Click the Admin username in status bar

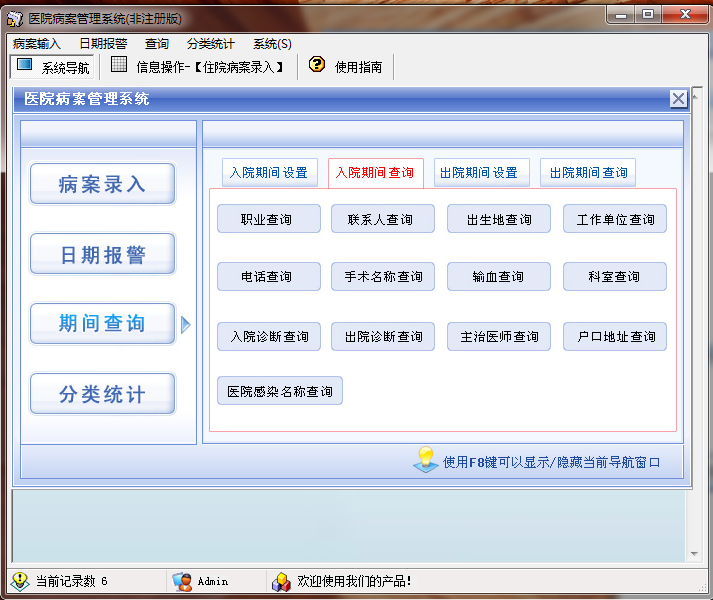click(213, 581)
